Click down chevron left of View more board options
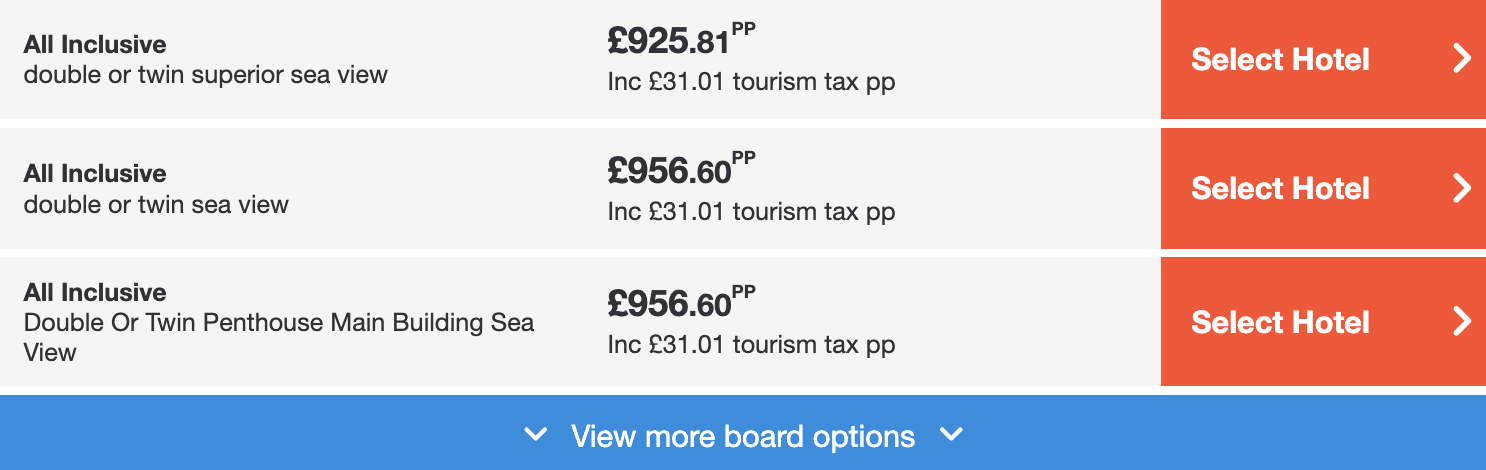 coord(537,435)
